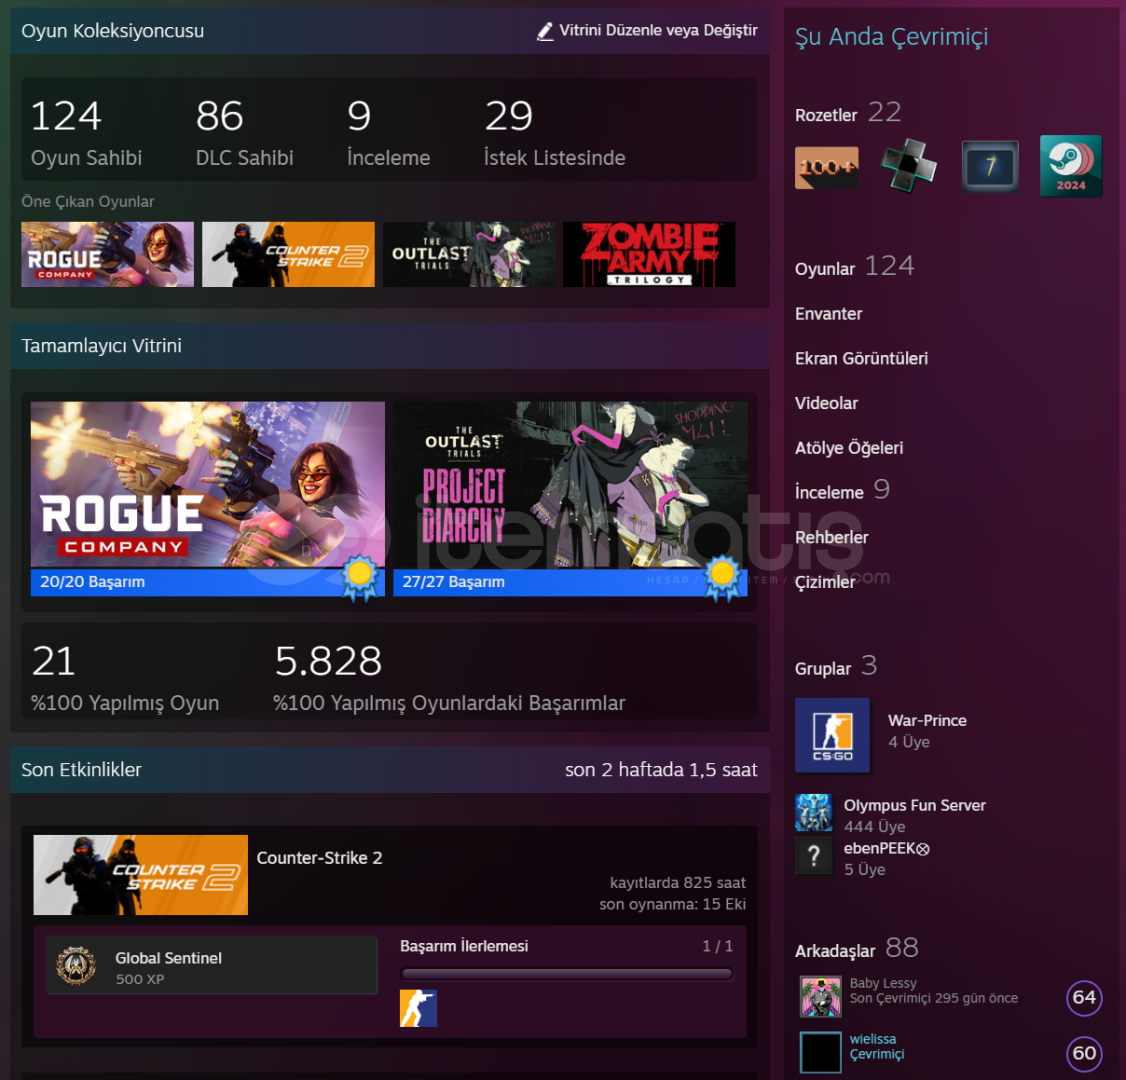
Task: Open Videolar in the sidebar
Action: point(826,403)
